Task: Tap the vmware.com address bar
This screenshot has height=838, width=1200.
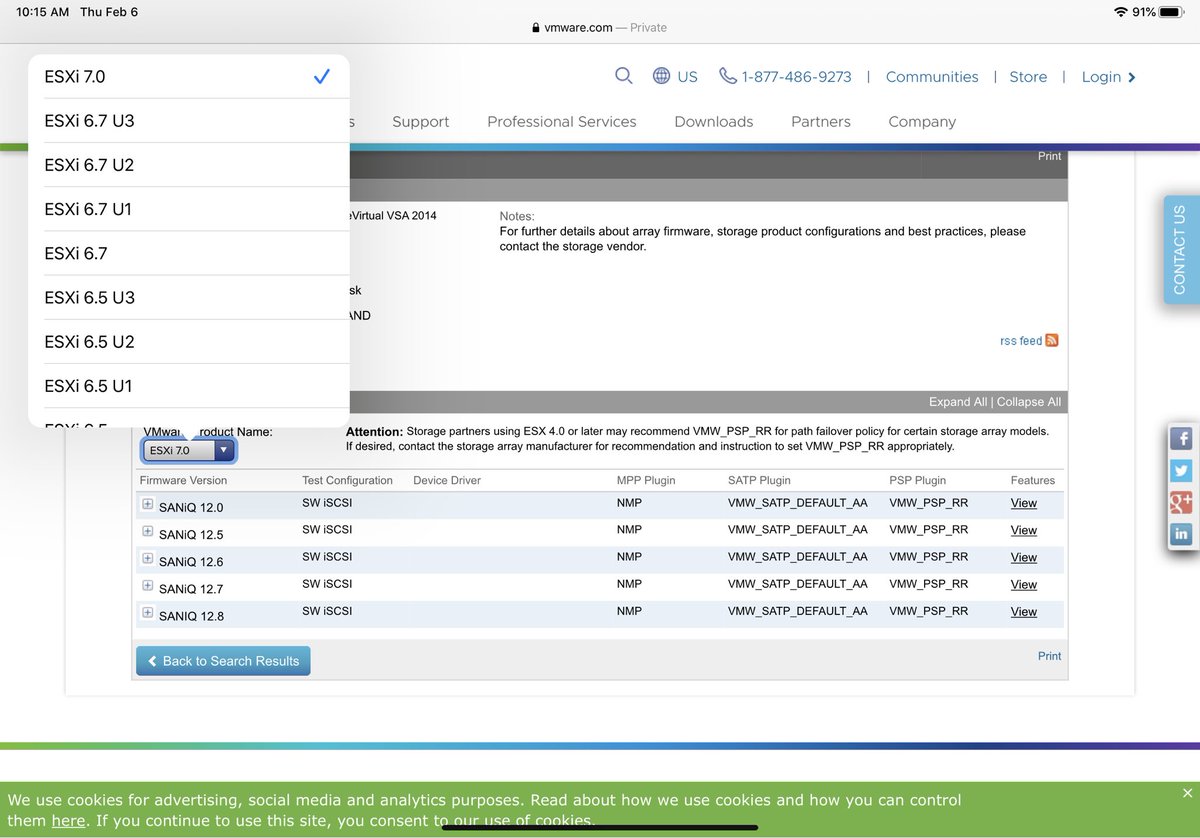Action: click(600, 28)
